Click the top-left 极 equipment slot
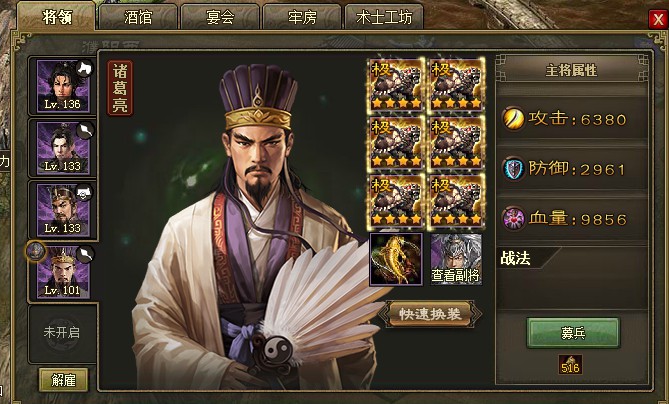 396,84
